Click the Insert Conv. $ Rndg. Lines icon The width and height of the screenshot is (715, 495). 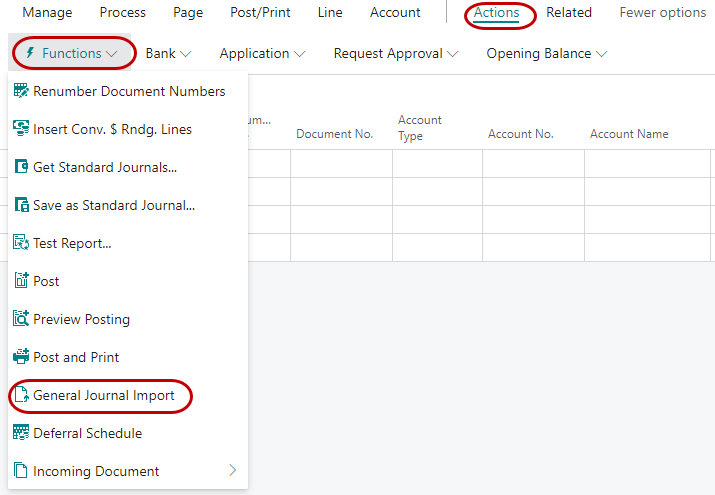[x=21, y=129]
